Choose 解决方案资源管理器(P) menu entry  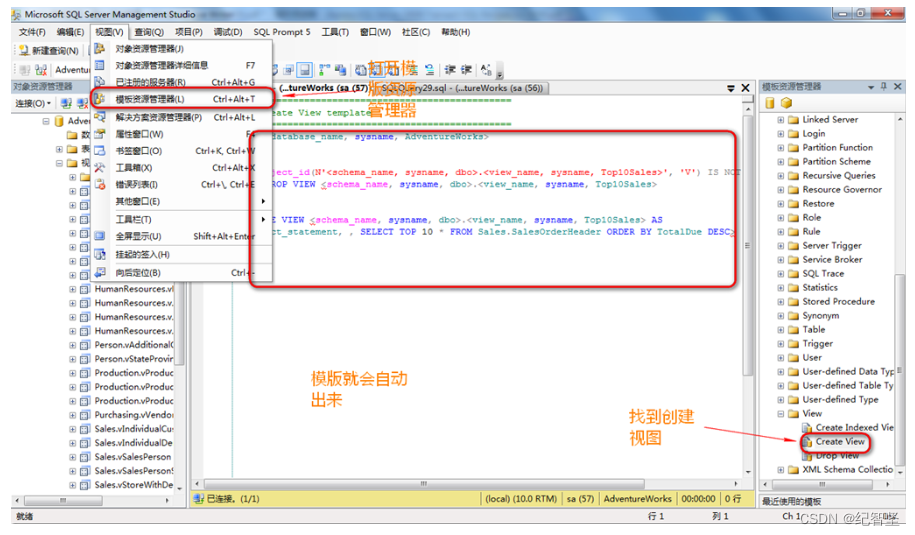point(183,117)
